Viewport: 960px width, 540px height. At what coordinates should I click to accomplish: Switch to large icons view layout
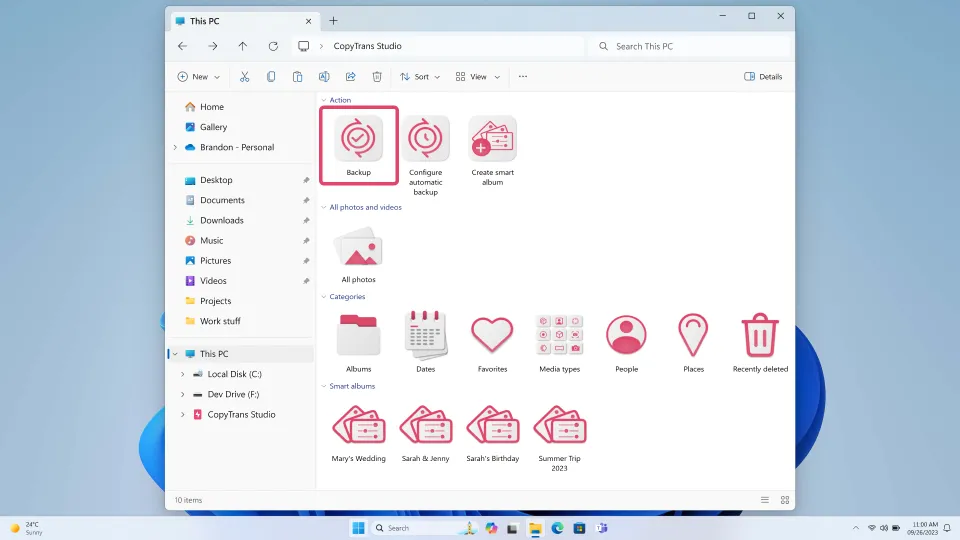785,500
